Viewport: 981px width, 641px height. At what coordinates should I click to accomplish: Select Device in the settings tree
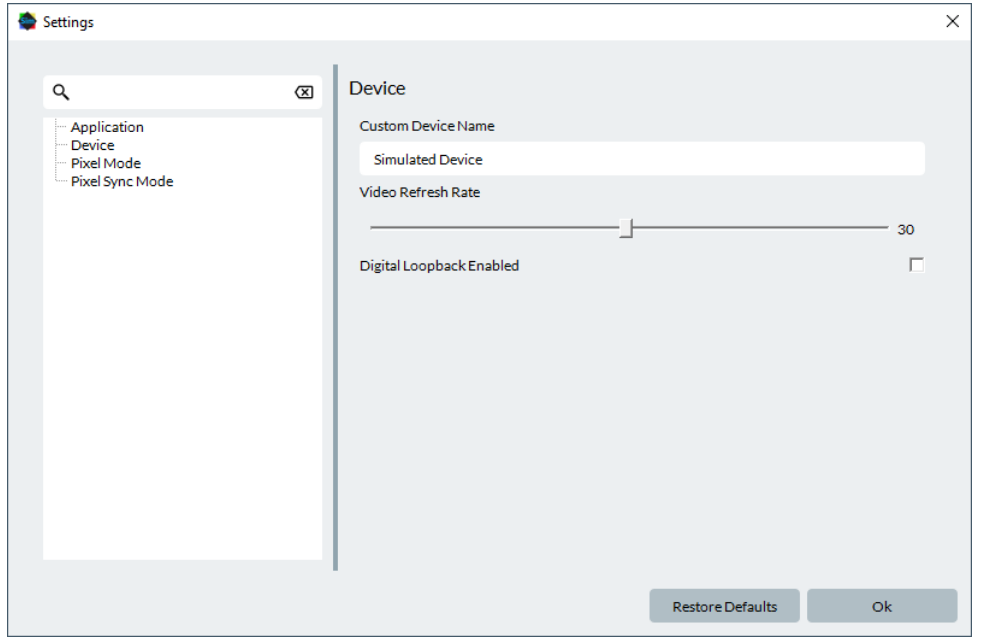[92, 145]
